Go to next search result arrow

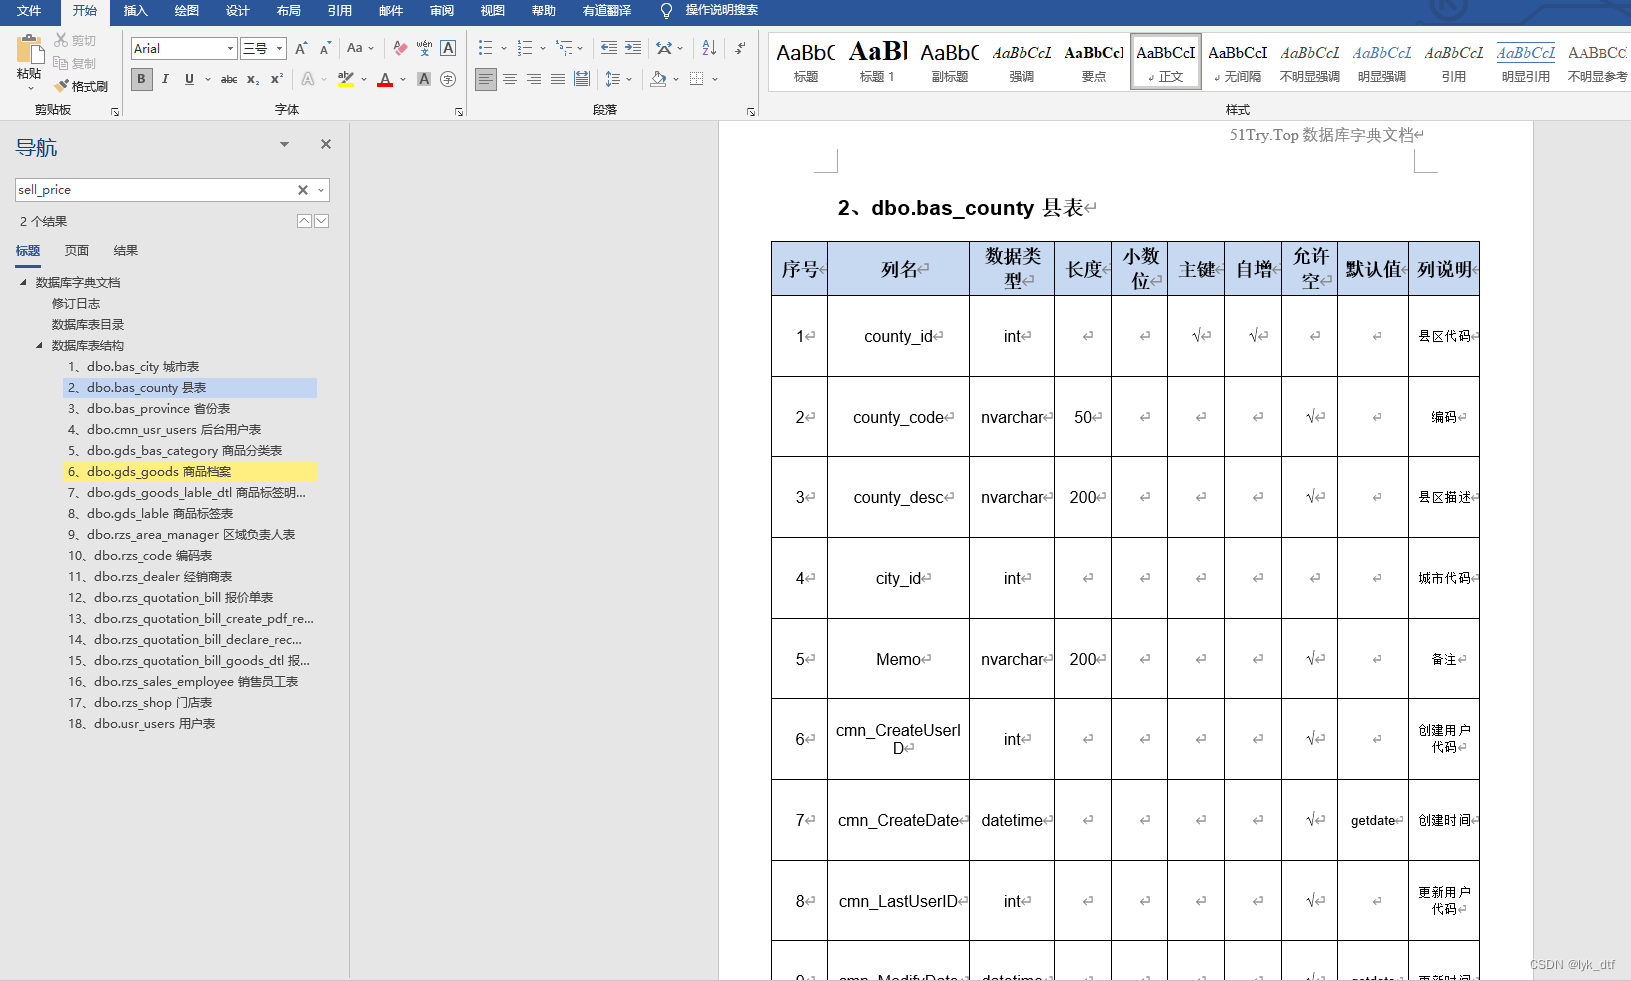point(322,221)
